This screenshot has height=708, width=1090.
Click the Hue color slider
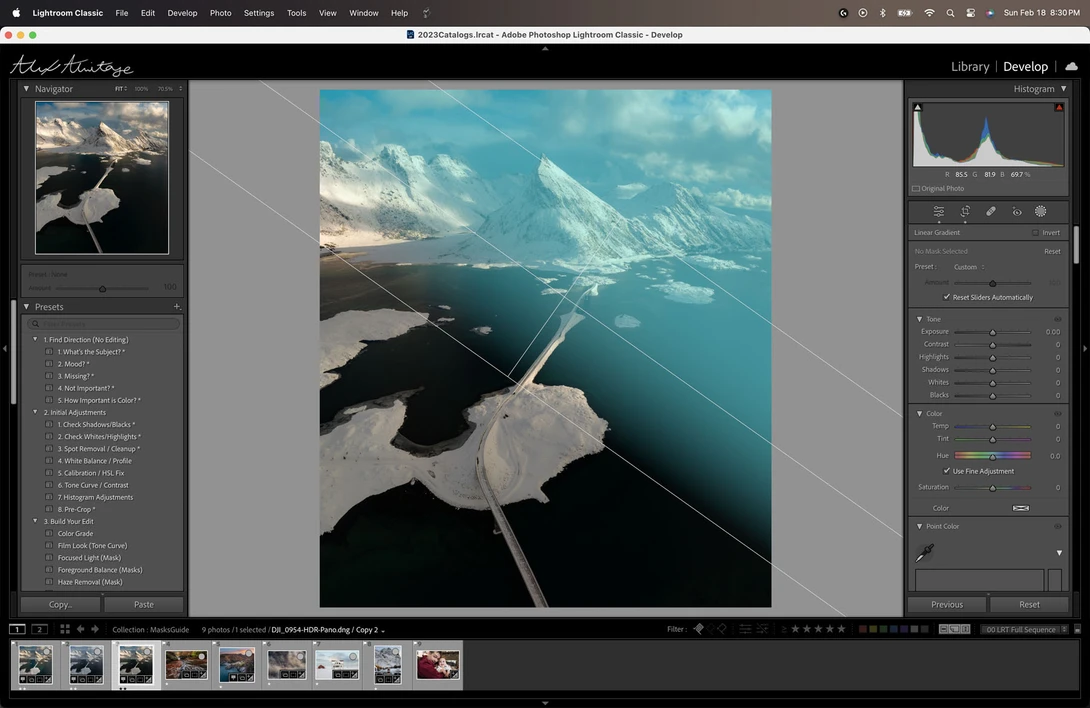[x=992, y=456]
